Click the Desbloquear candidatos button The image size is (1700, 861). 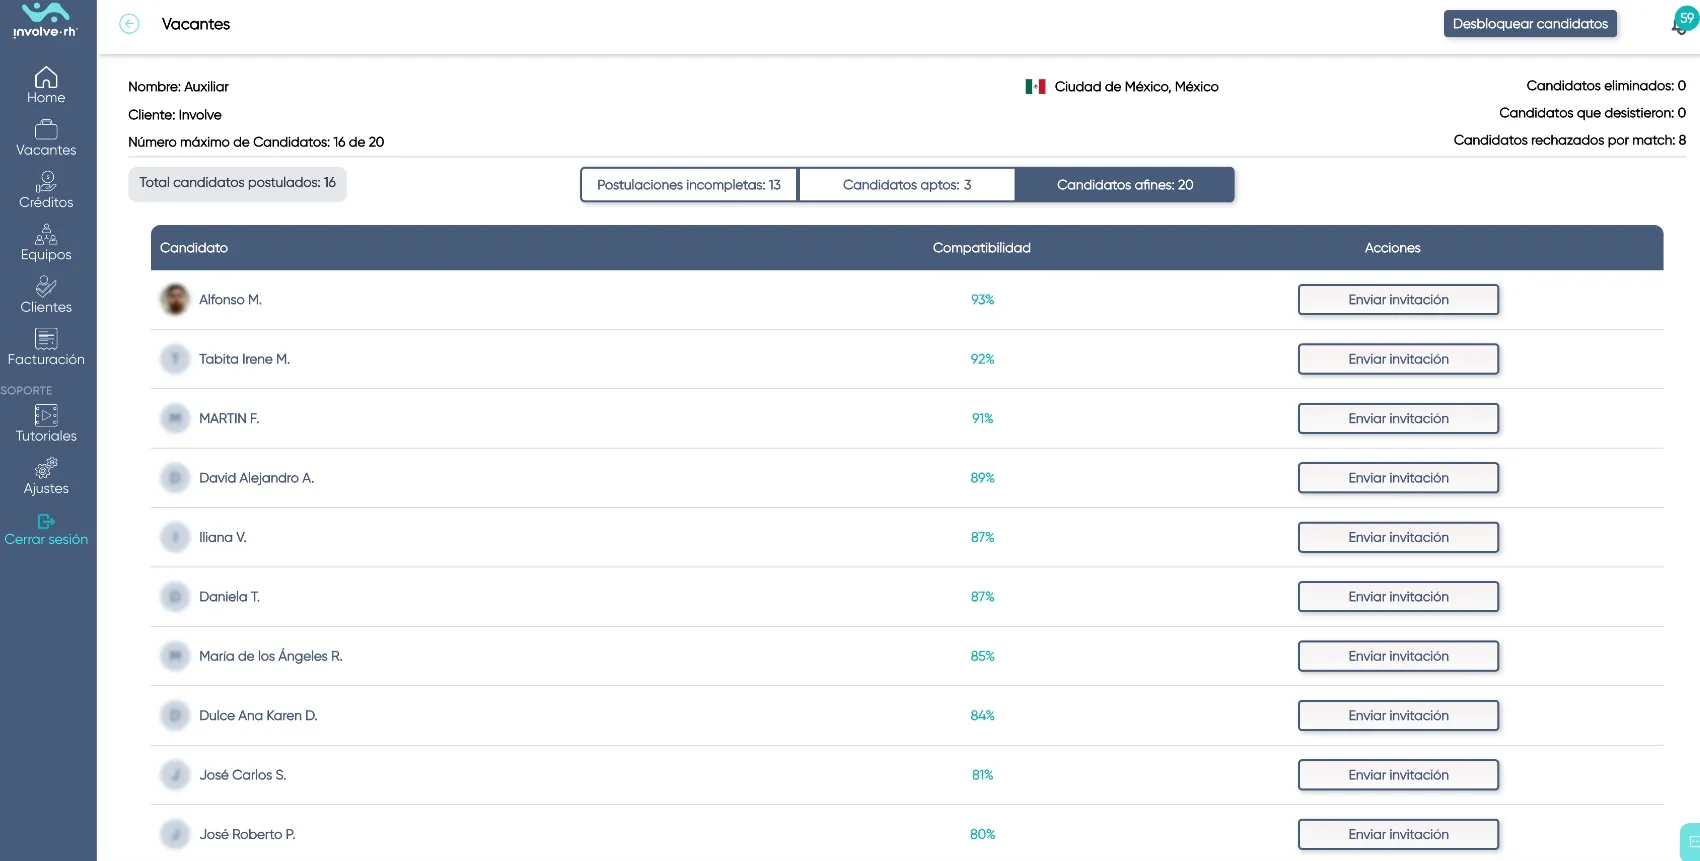click(x=1530, y=24)
